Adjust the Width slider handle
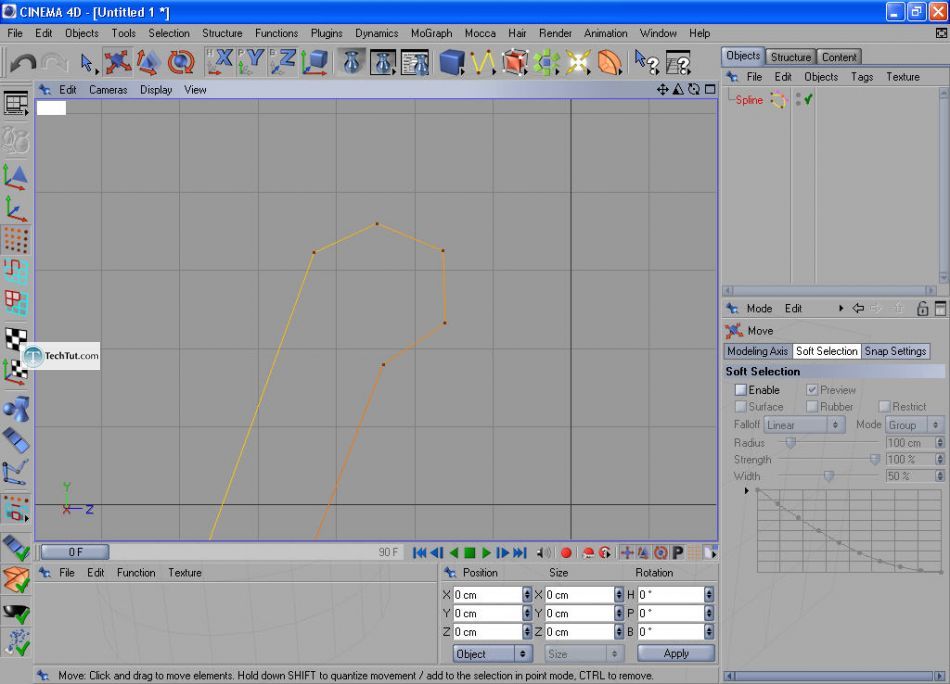The height and width of the screenshot is (684, 950). (x=829, y=476)
